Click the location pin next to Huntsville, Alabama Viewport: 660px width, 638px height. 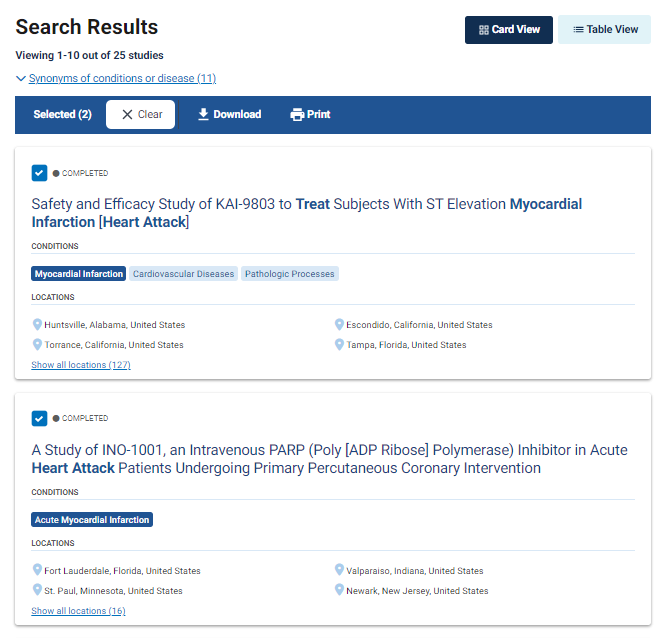point(37,325)
